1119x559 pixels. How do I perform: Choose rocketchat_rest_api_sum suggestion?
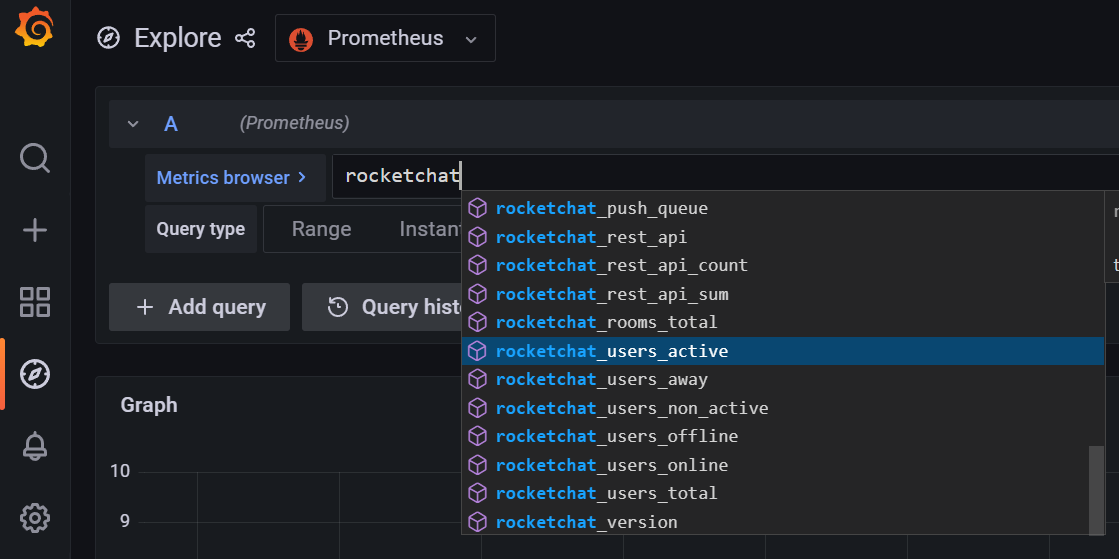[x=783, y=294]
